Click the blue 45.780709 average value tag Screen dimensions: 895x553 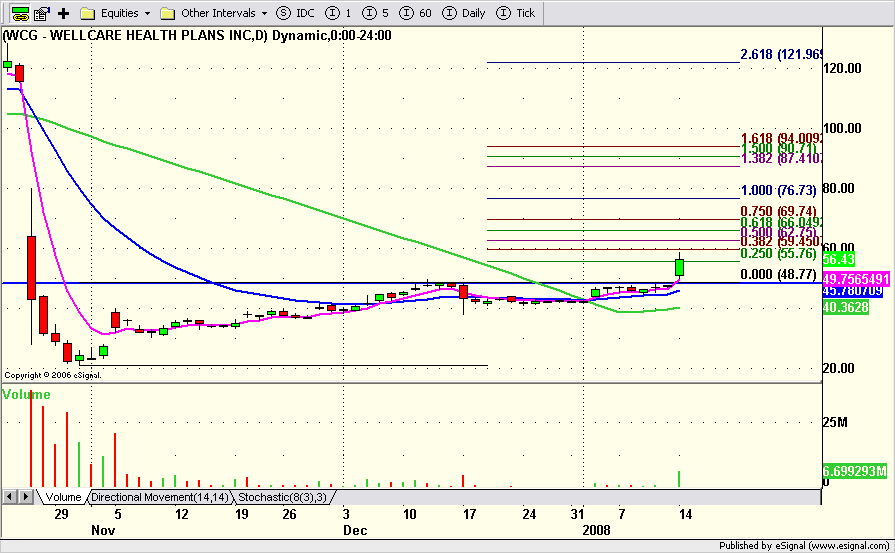click(852, 291)
